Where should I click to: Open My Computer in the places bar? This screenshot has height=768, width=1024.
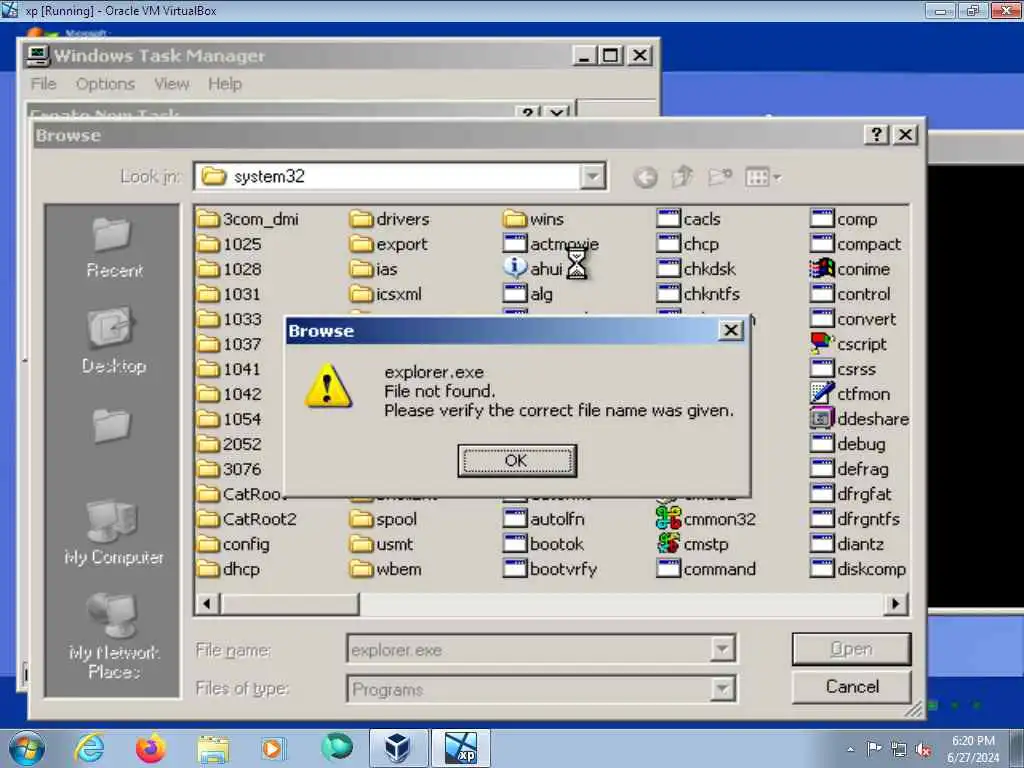click(x=114, y=532)
